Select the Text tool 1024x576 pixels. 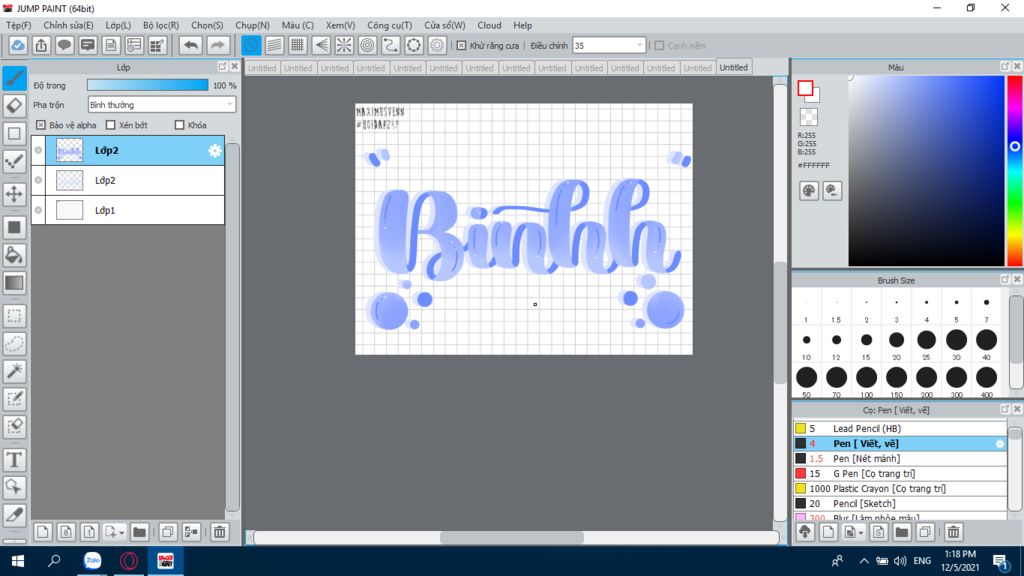pyautogui.click(x=14, y=460)
